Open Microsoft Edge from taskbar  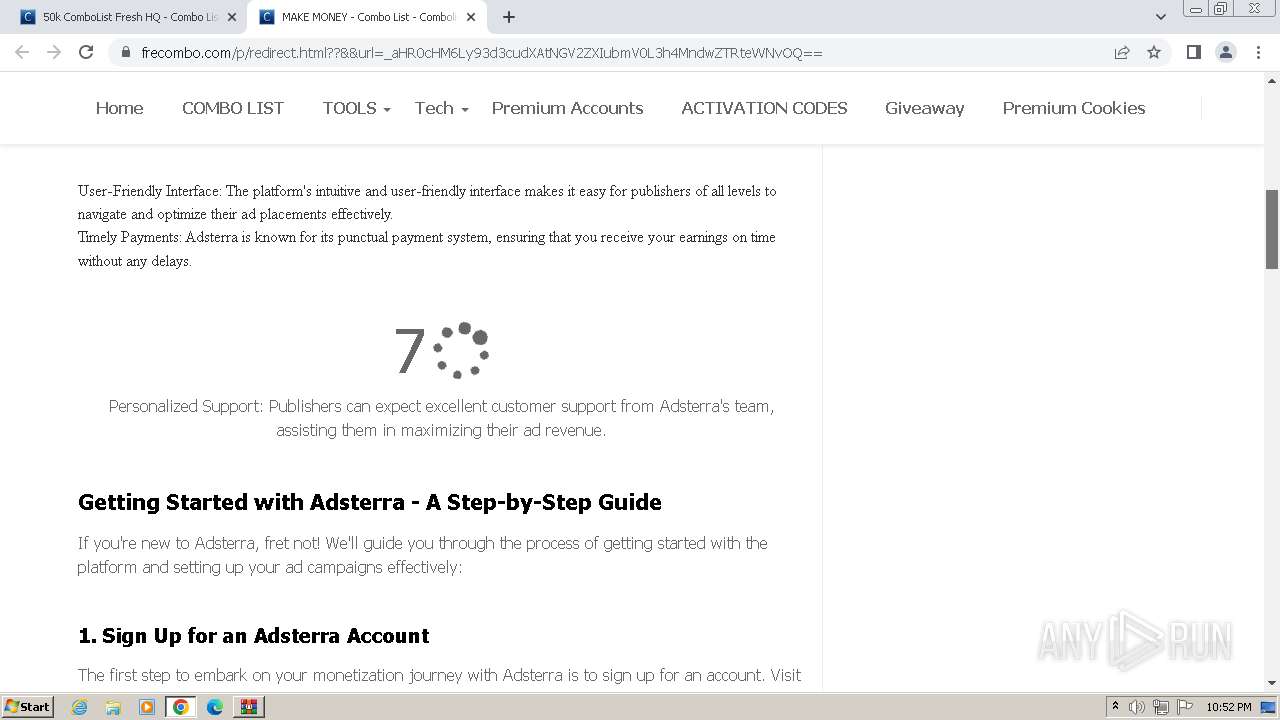coord(215,707)
